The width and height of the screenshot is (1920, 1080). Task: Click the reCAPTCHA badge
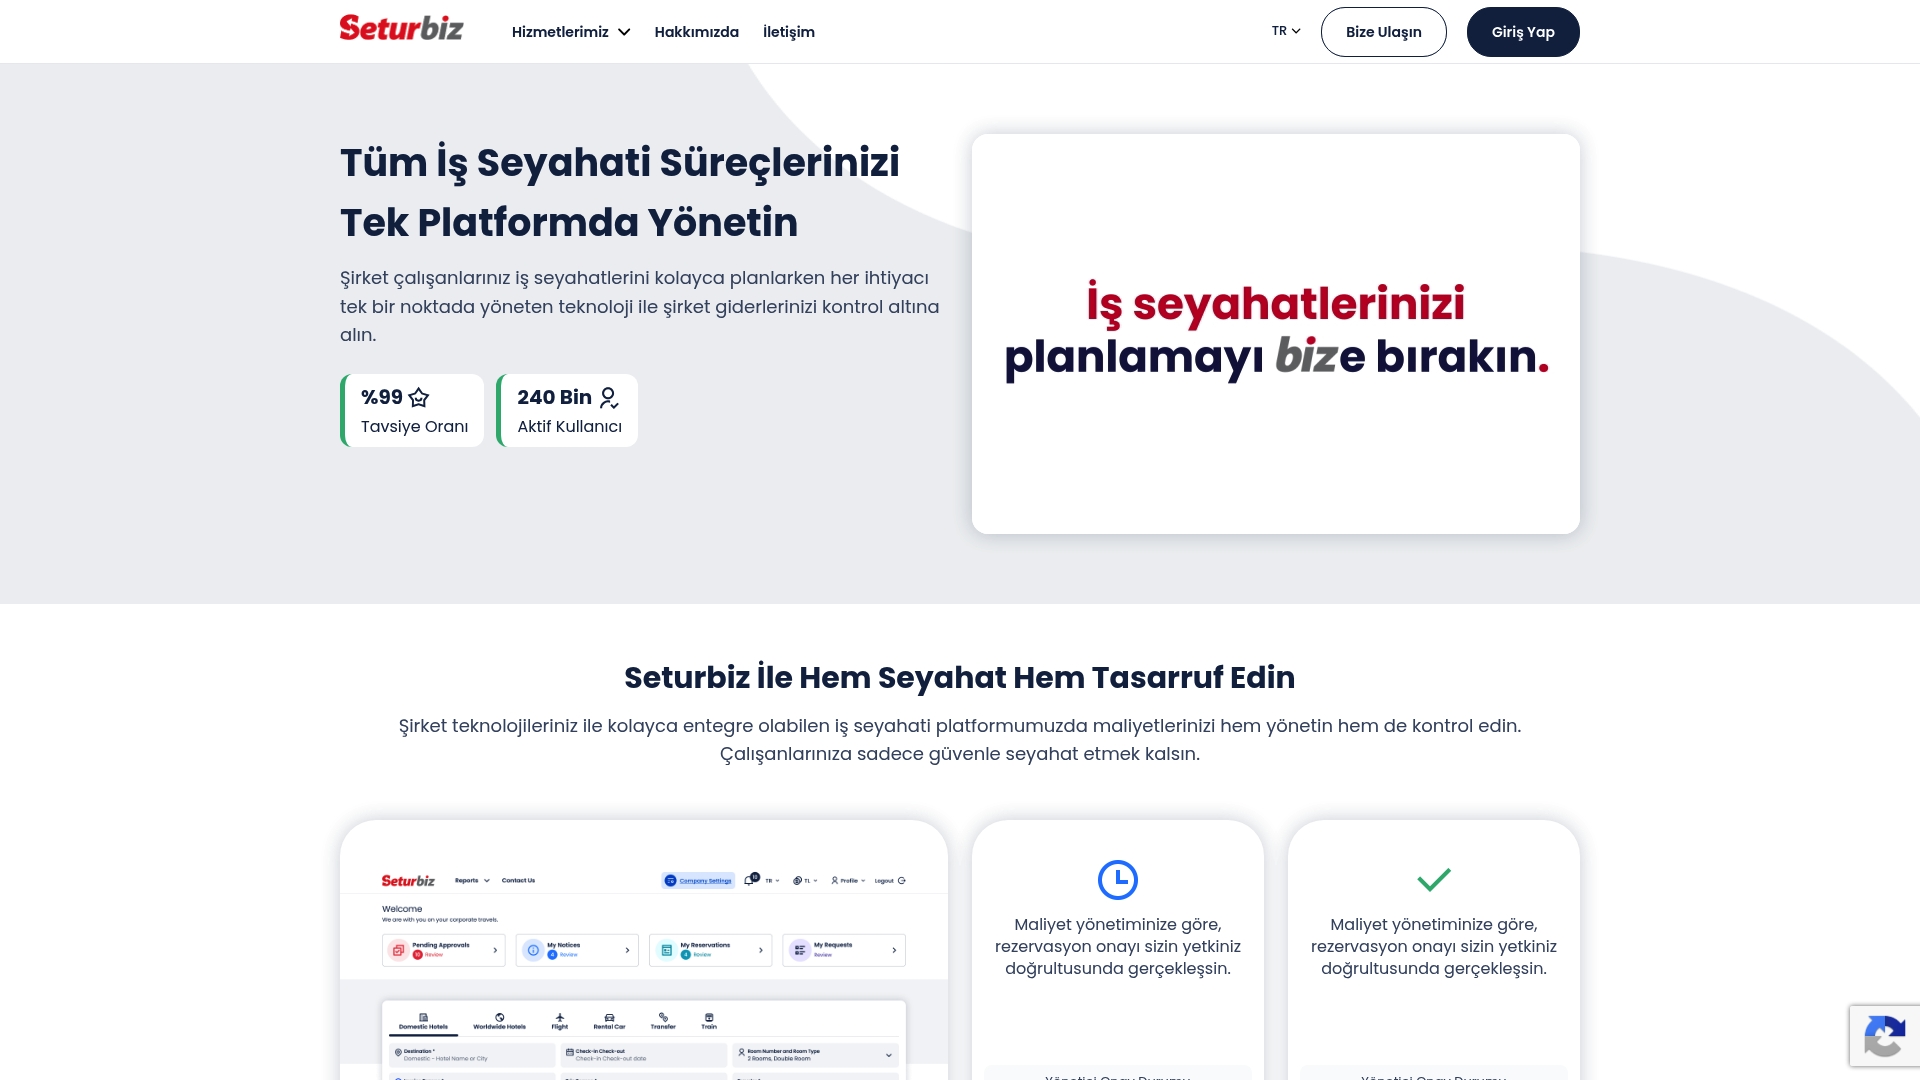[1884, 1036]
